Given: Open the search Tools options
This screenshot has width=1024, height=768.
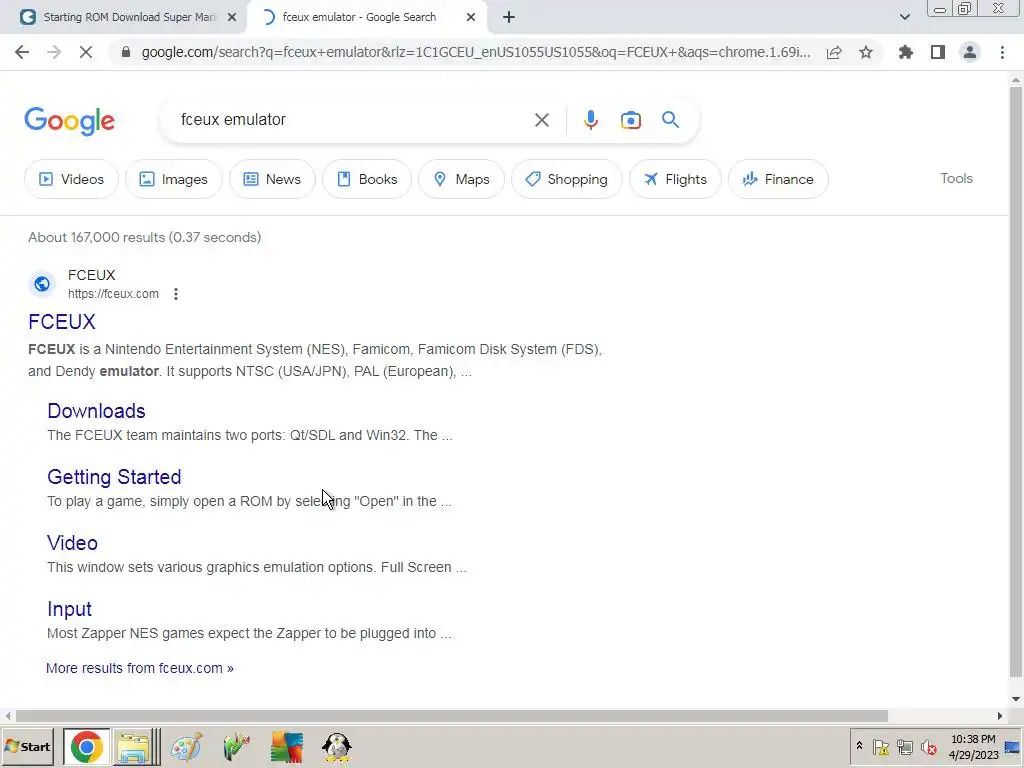Looking at the screenshot, I should [x=956, y=178].
